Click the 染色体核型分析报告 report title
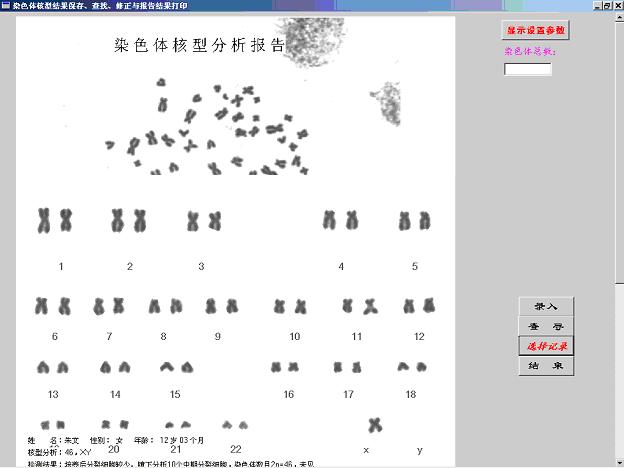 pos(200,46)
